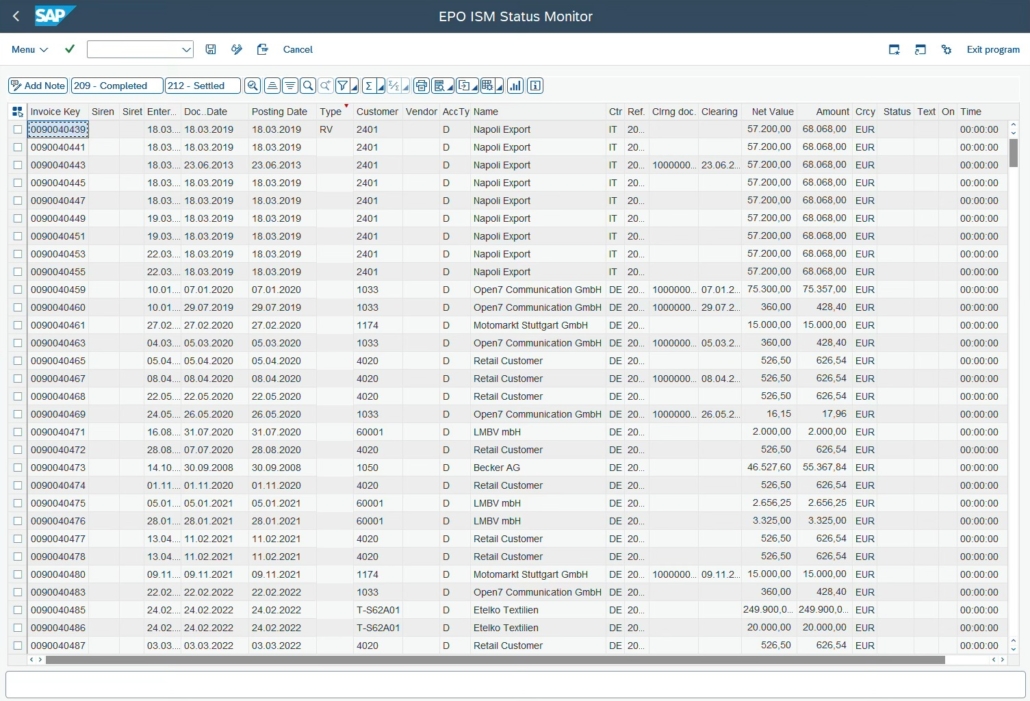Click the Information icon in ALV toolbar
1030x701 pixels.
(x=535, y=85)
